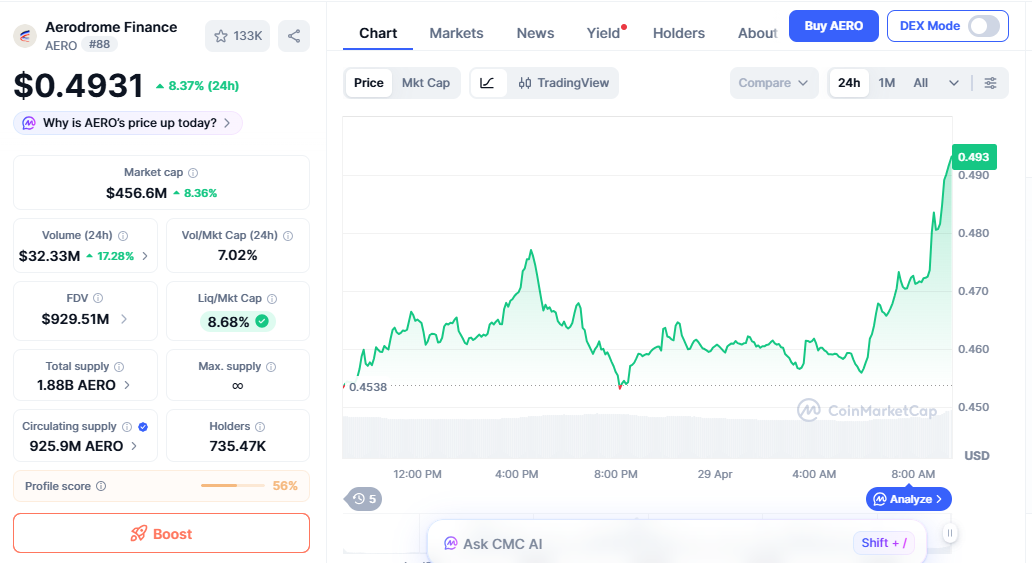Select the 1M time range
Screen dimensions: 1032x563
coord(887,83)
